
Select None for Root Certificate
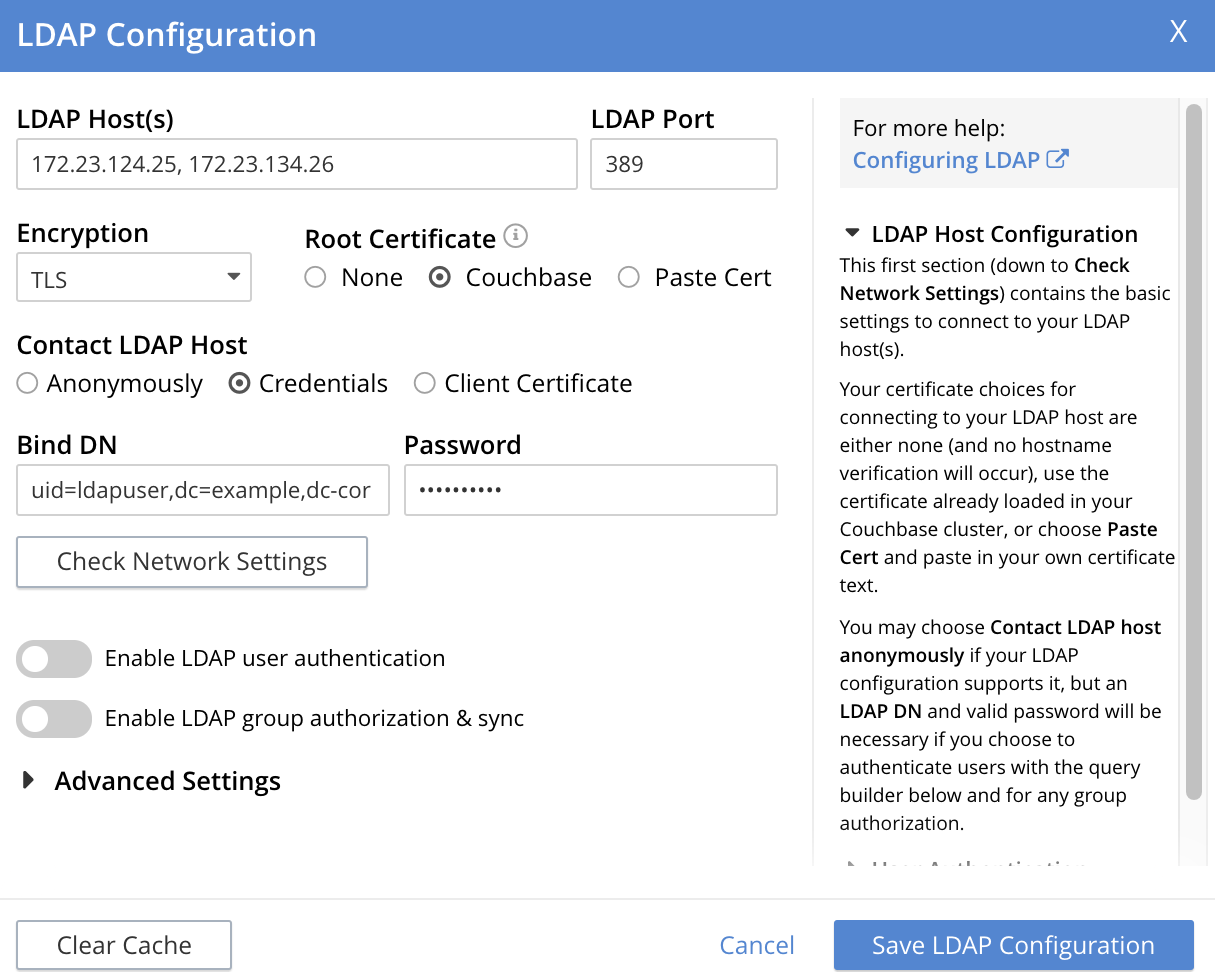click(315, 278)
